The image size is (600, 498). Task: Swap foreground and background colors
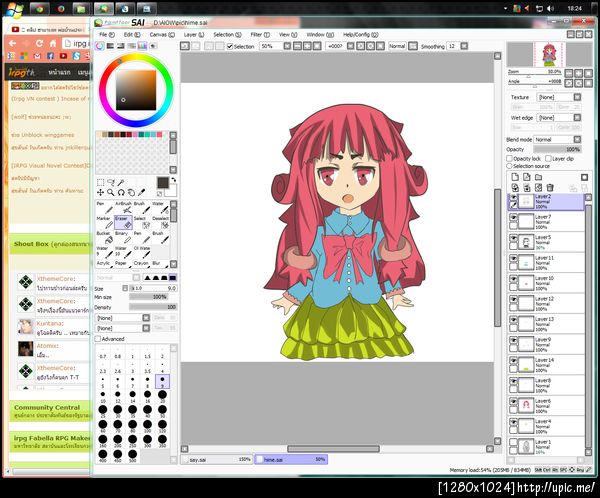pos(173,180)
